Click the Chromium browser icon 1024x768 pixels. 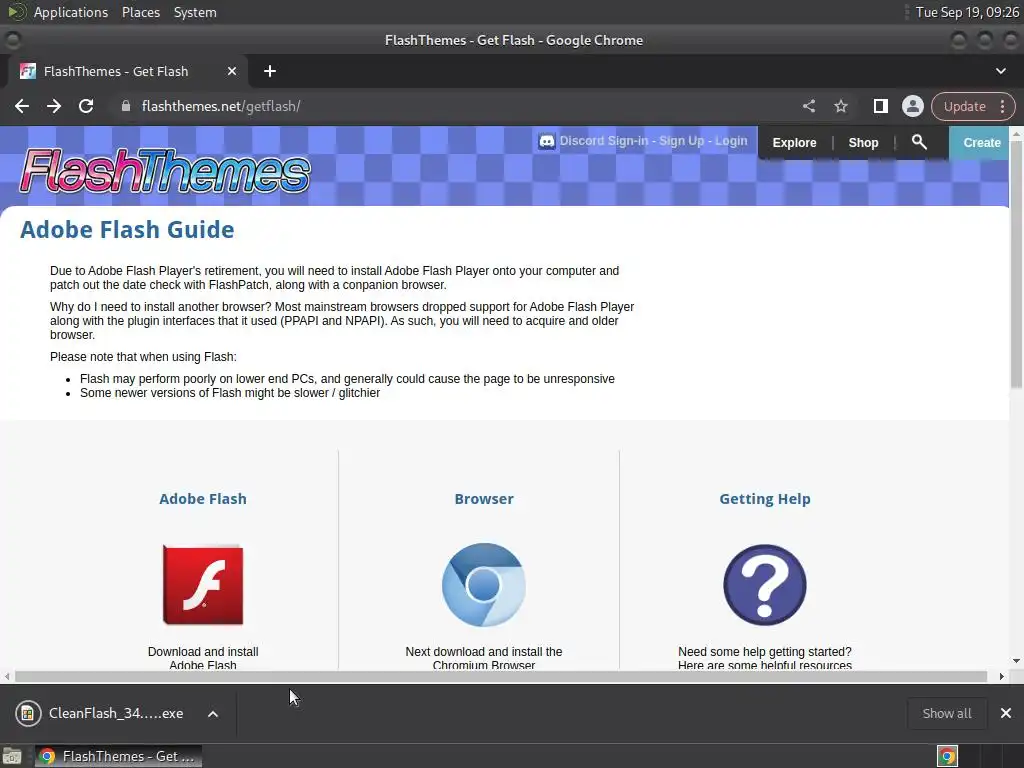[x=484, y=584]
